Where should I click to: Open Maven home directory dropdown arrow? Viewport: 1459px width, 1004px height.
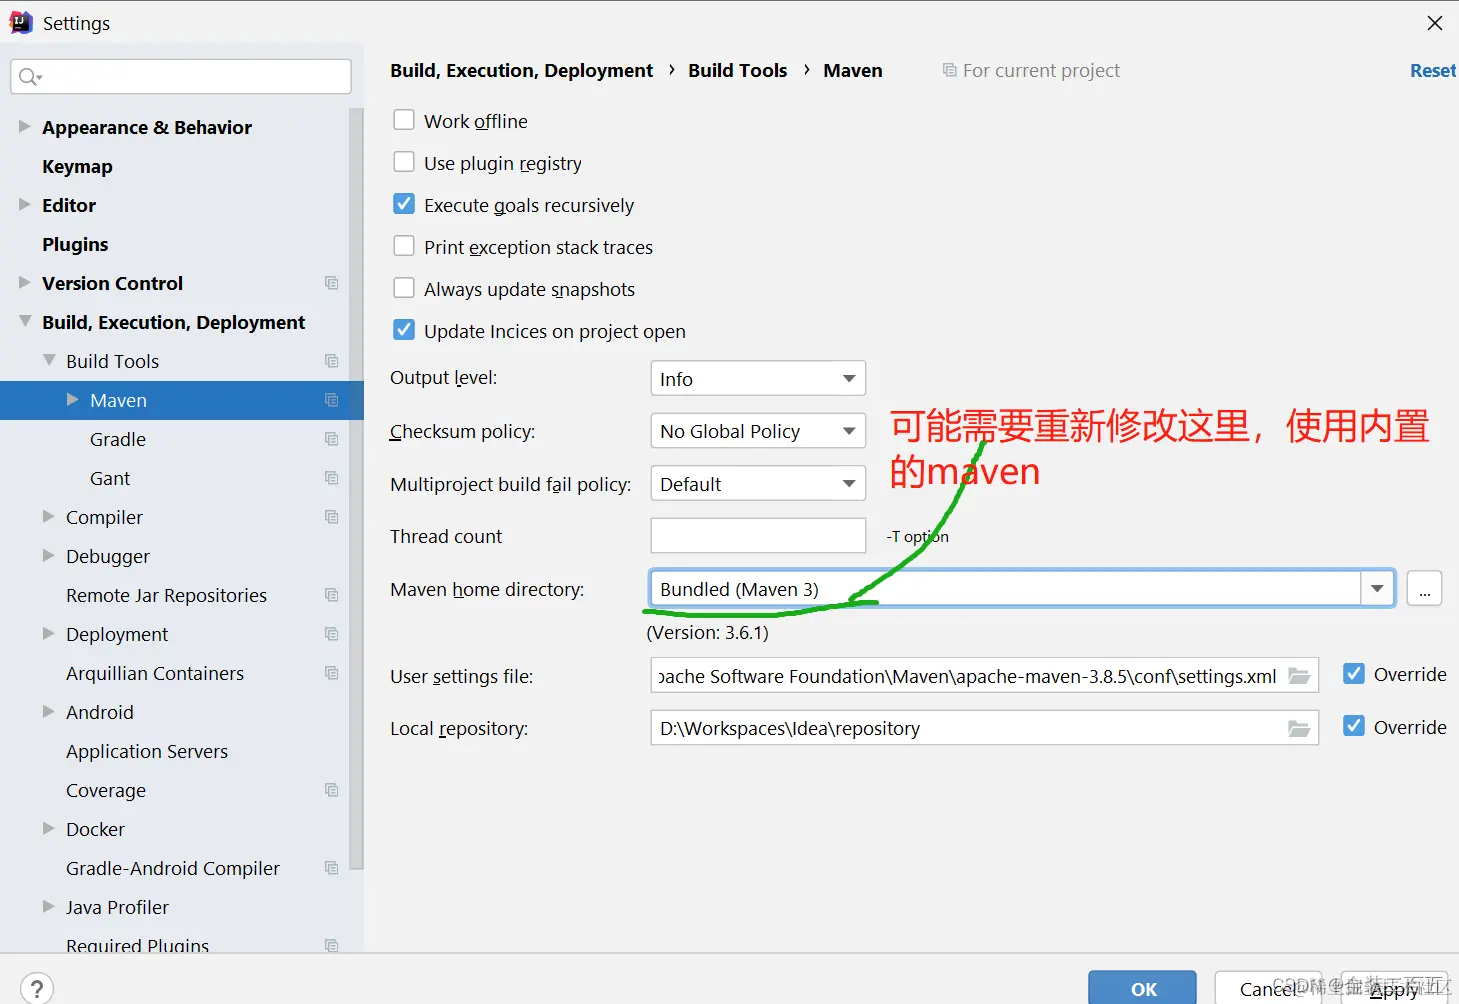coord(1377,589)
